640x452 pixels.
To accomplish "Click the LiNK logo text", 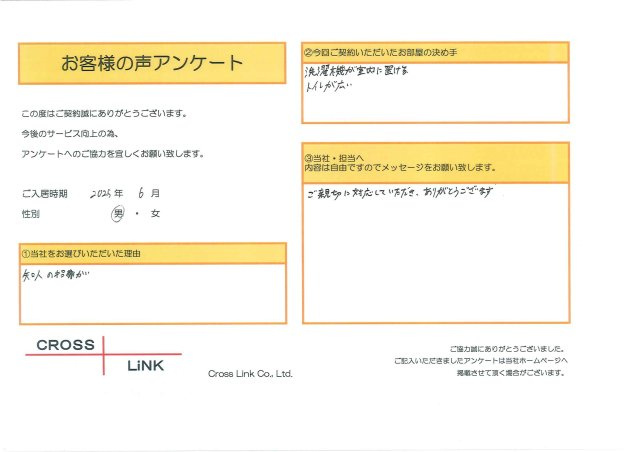I will pos(145,365).
